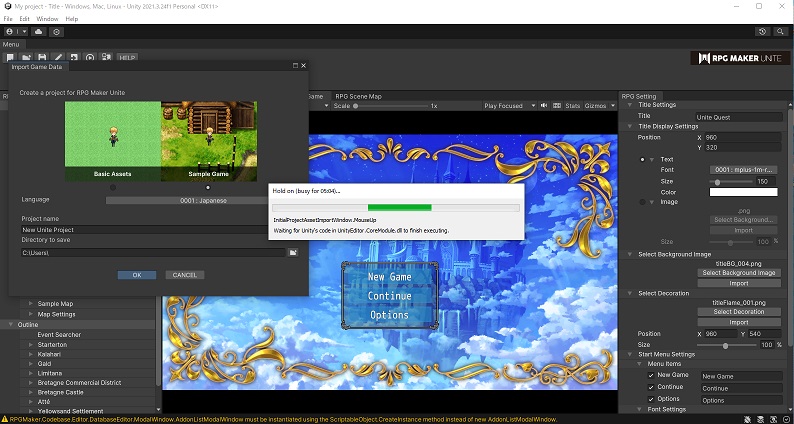Screen dimensions: 794x424
Task: Collapse the Select Background Image section
Action: pyautogui.click(x=630, y=254)
